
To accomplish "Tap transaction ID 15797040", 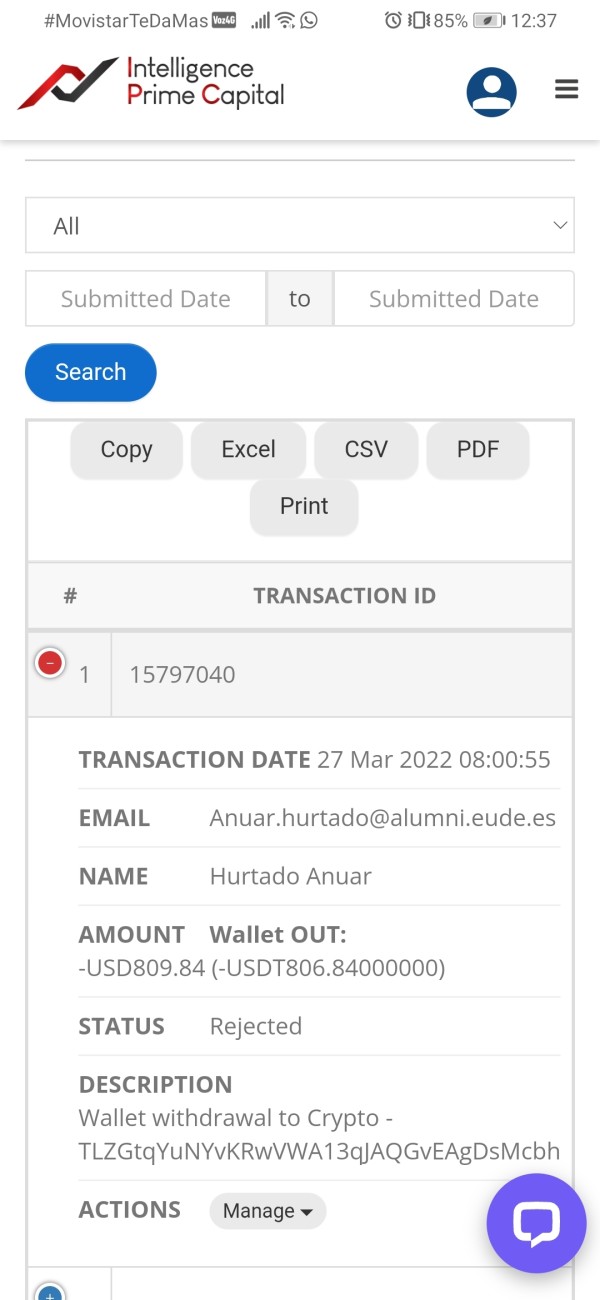I will tap(182, 675).
